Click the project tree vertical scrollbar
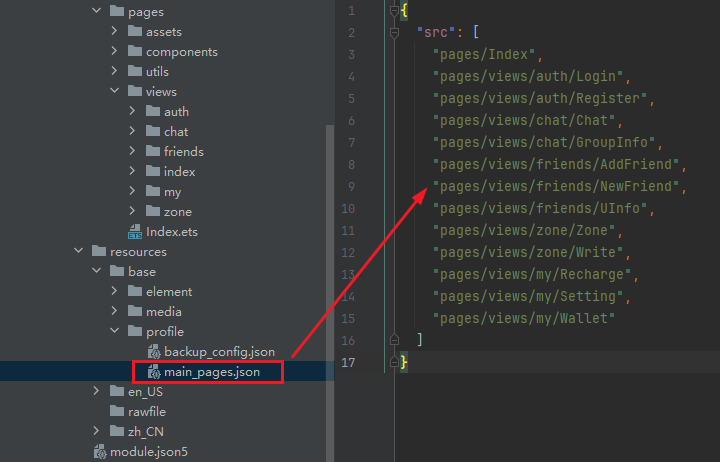This screenshot has height=462, width=720. [330, 293]
